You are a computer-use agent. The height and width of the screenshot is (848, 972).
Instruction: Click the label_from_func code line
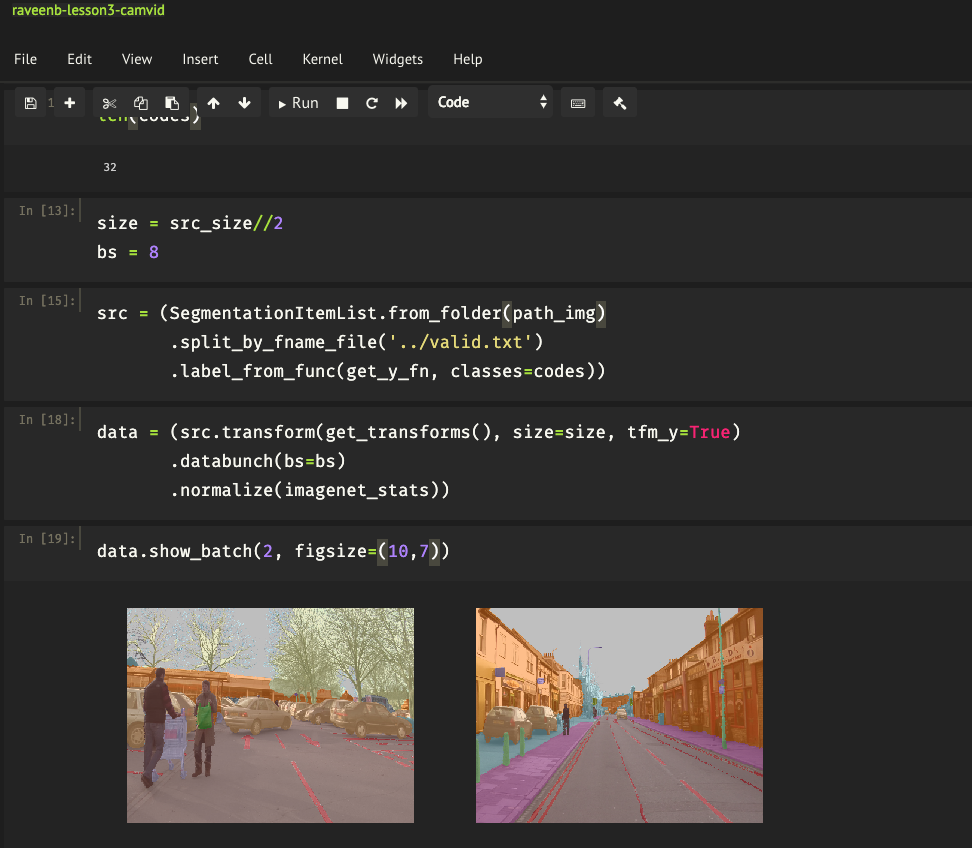[387, 371]
